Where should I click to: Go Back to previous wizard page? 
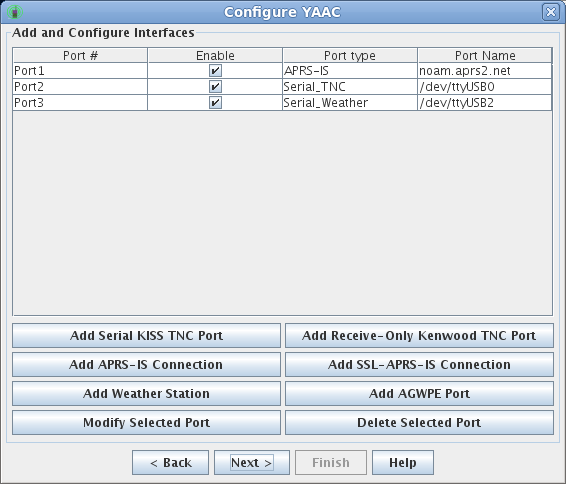point(170,462)
